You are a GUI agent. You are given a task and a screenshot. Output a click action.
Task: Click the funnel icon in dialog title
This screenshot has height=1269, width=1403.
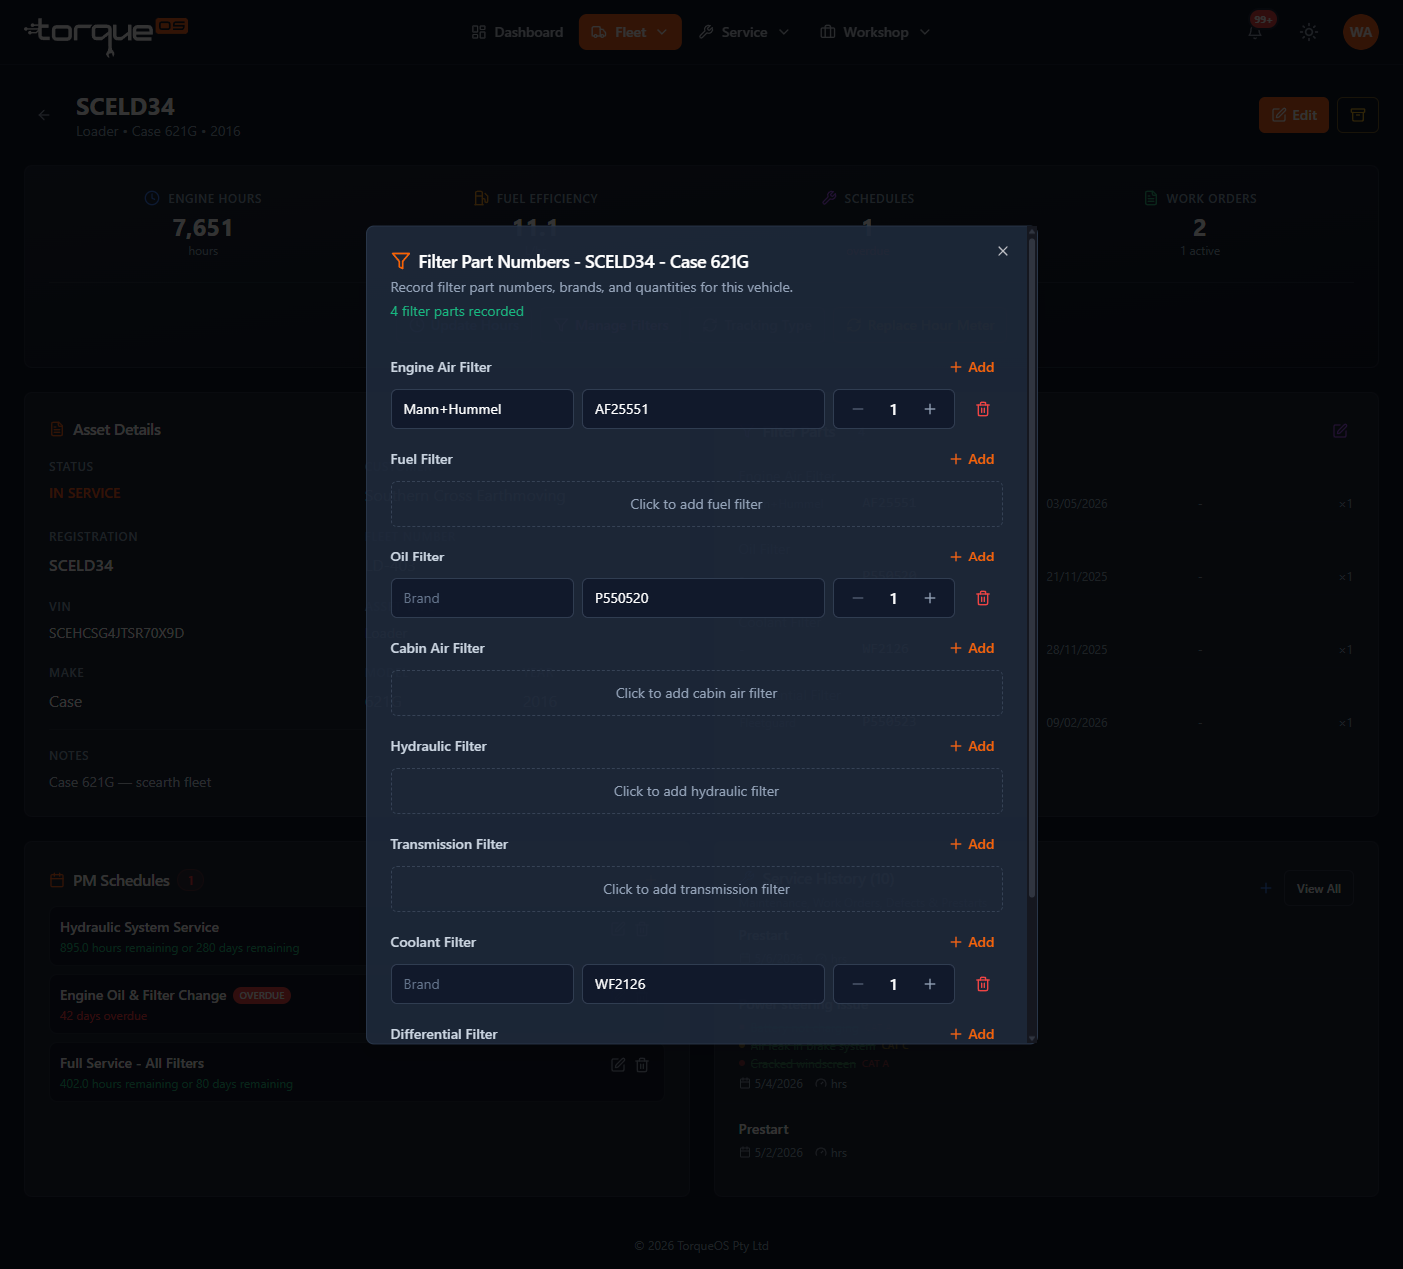click(401, 261)
